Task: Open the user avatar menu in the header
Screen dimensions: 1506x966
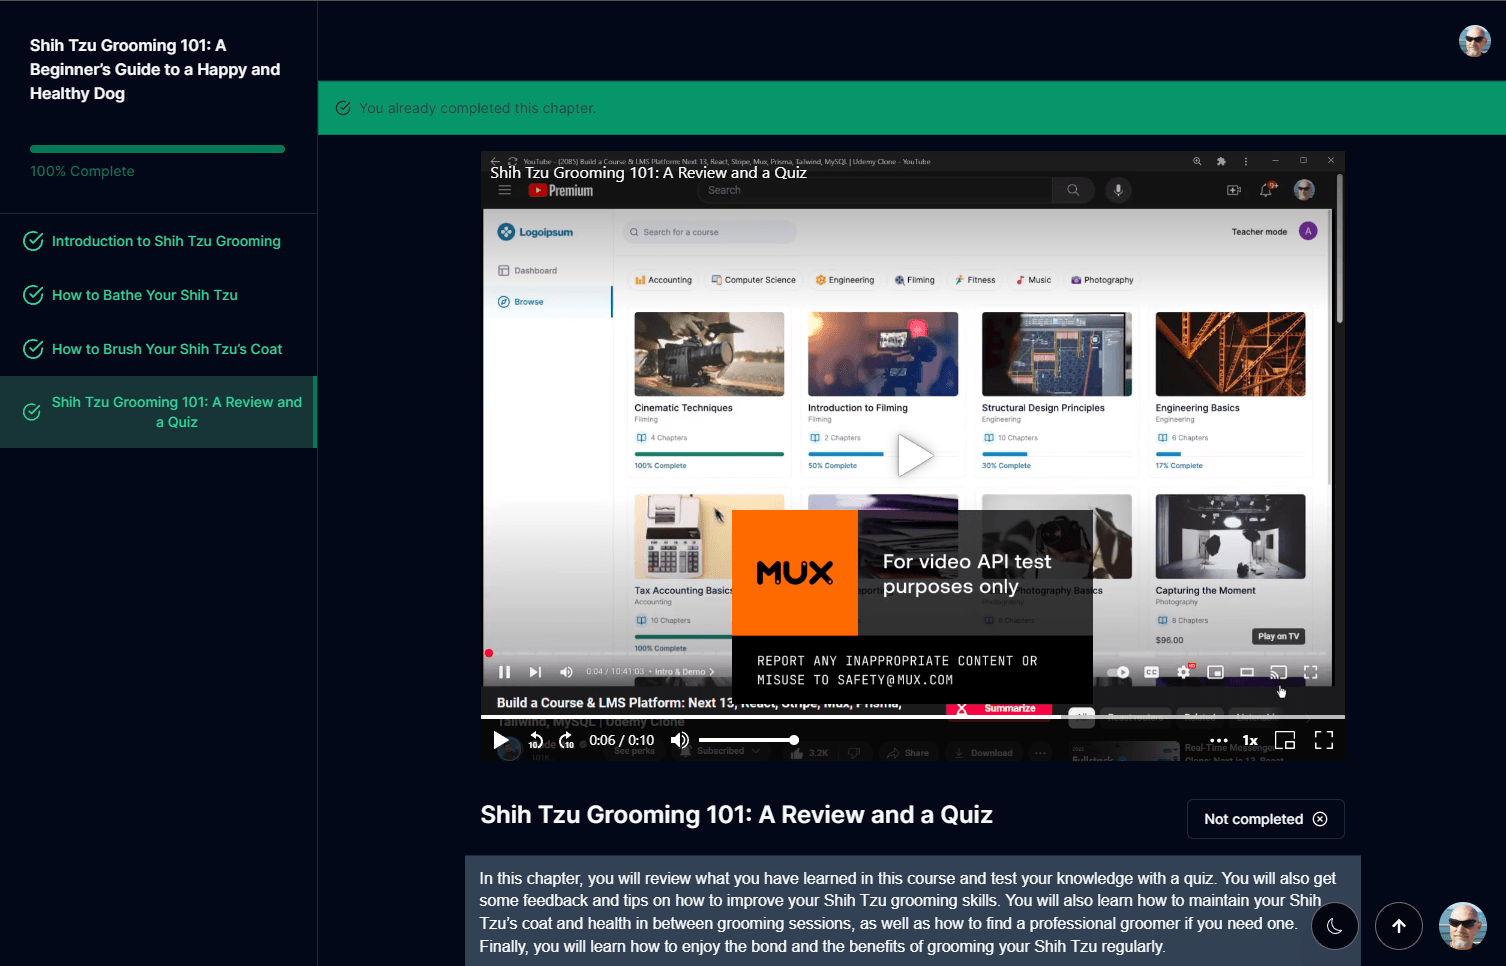Action: coord(1474,41)
